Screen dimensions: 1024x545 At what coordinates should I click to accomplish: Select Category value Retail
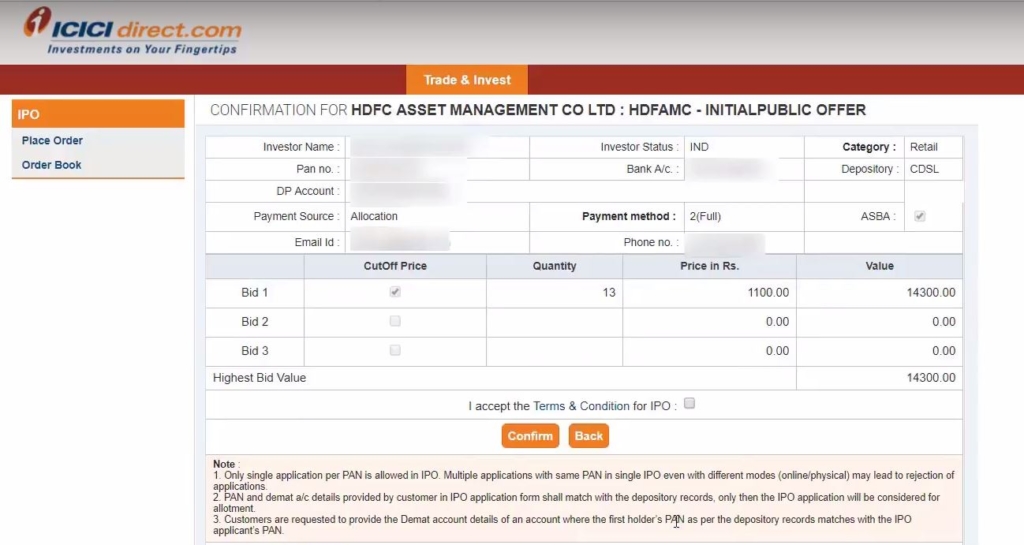pos(923,147)
